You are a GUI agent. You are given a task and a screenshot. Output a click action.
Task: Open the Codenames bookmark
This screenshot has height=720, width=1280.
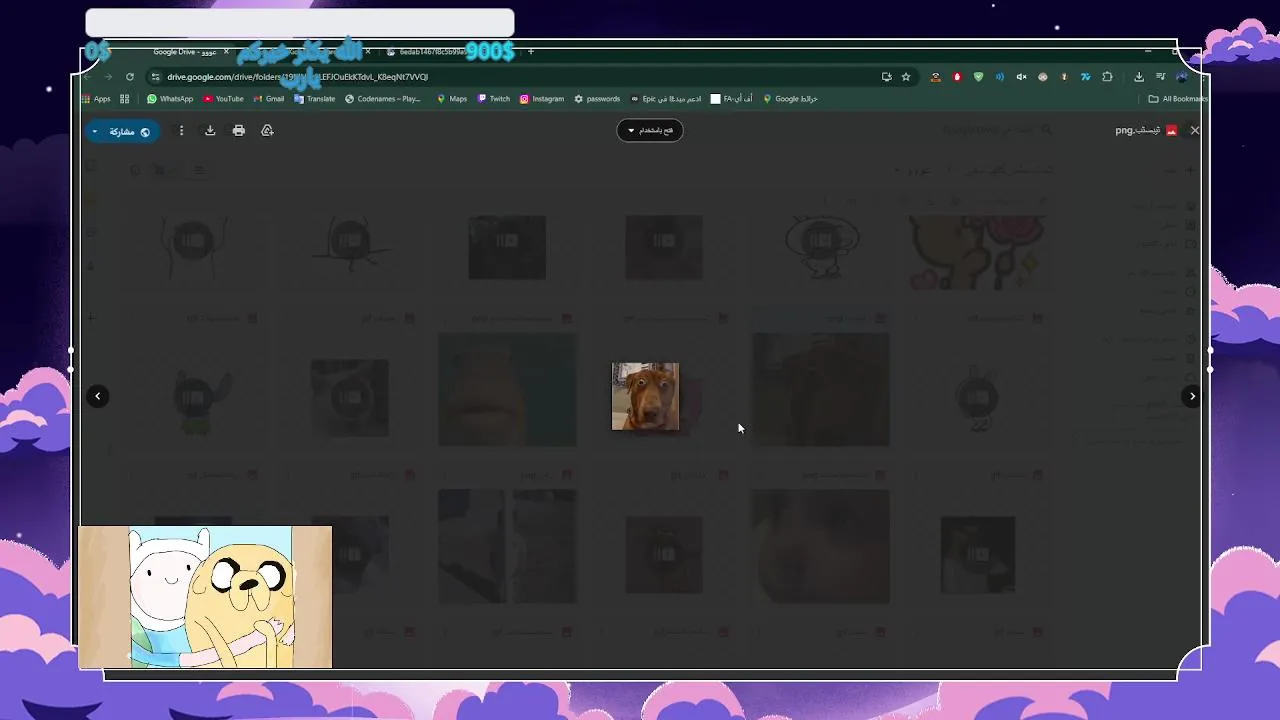pyautogui.click(x=383, y=99)
